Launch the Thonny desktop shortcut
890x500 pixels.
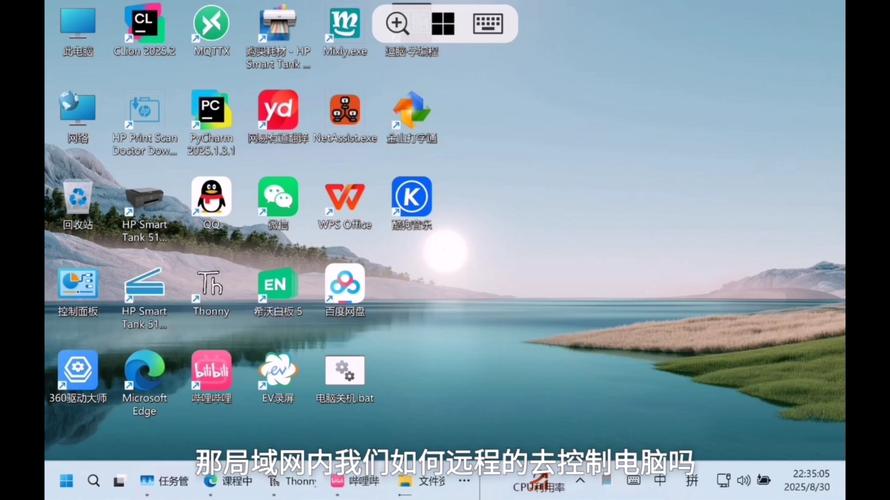pos(211,284)
